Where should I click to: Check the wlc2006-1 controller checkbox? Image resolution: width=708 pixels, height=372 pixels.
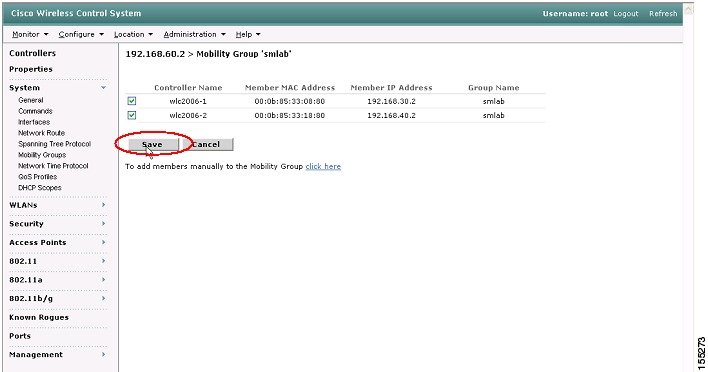[131, 101]
